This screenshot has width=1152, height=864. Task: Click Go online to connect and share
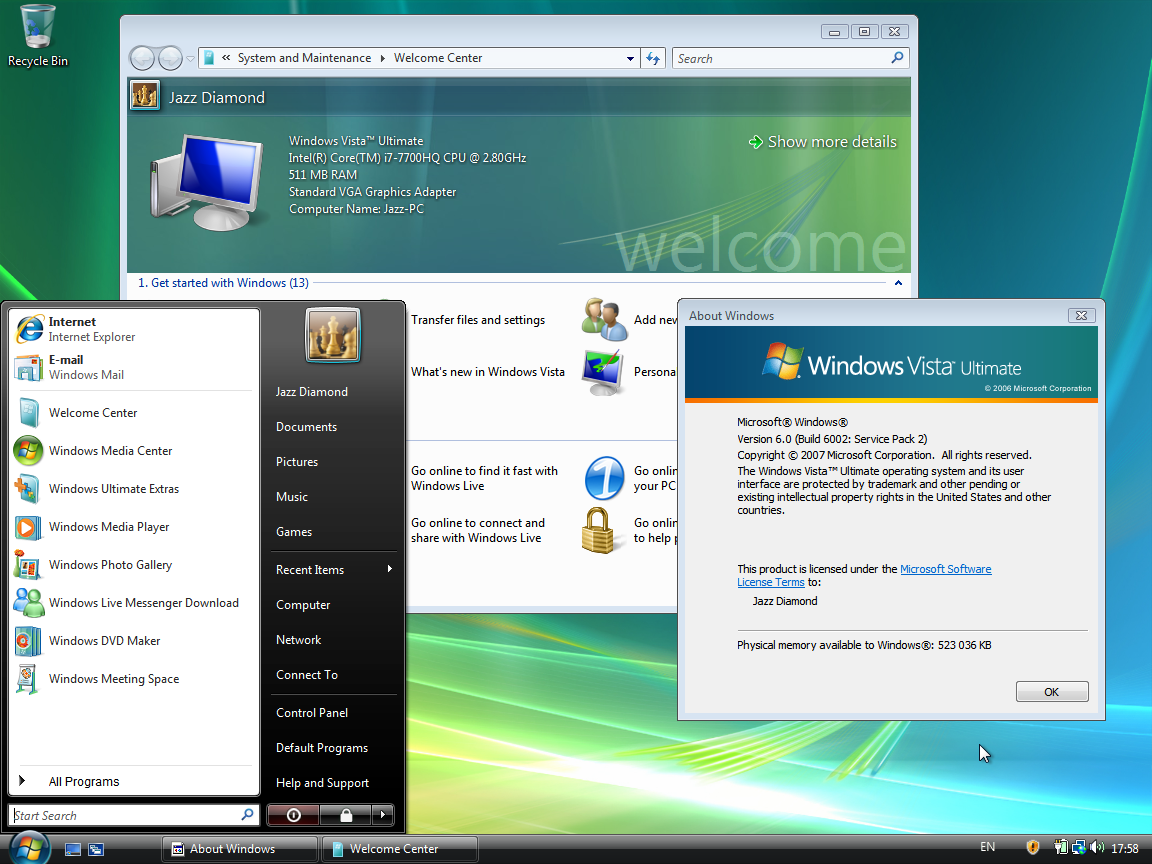(478, 530)
